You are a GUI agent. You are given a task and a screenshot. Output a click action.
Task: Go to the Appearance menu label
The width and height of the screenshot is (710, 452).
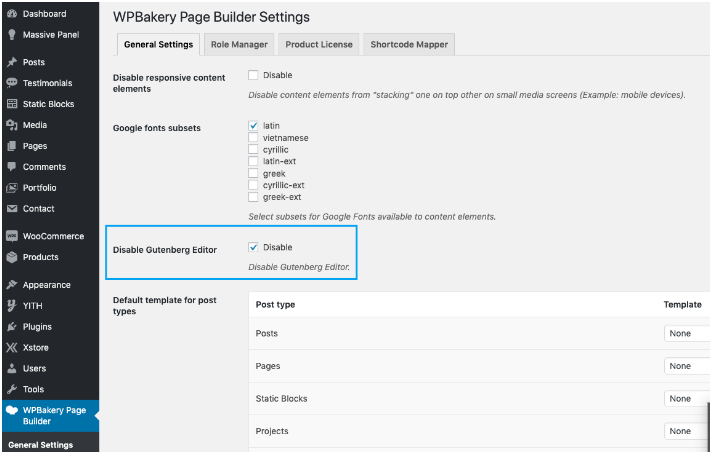[x=47, y=285]
